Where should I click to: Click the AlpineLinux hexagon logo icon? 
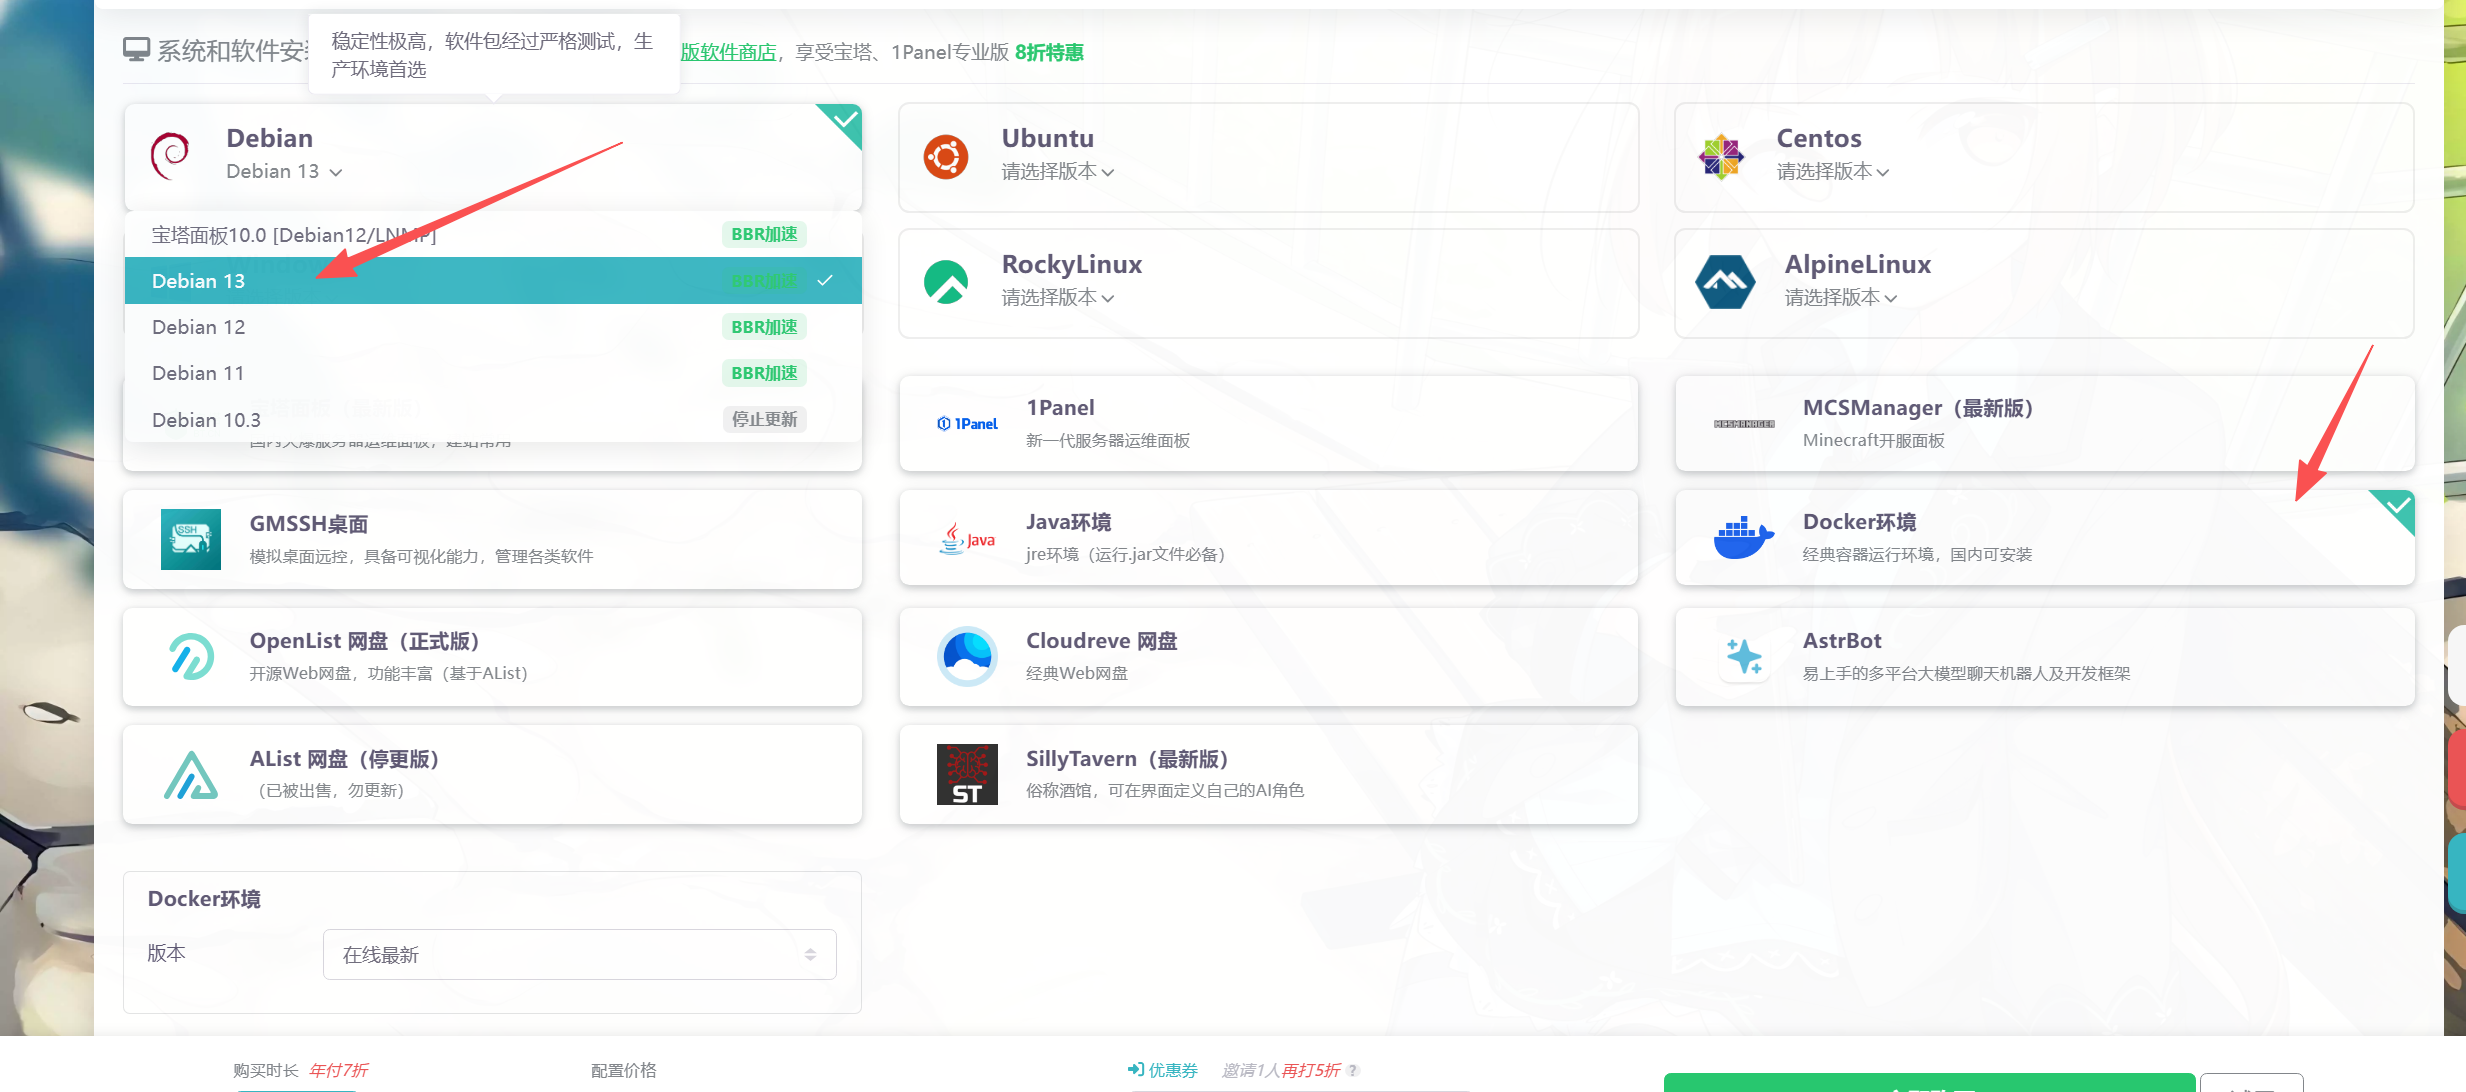coord(1725,283)
